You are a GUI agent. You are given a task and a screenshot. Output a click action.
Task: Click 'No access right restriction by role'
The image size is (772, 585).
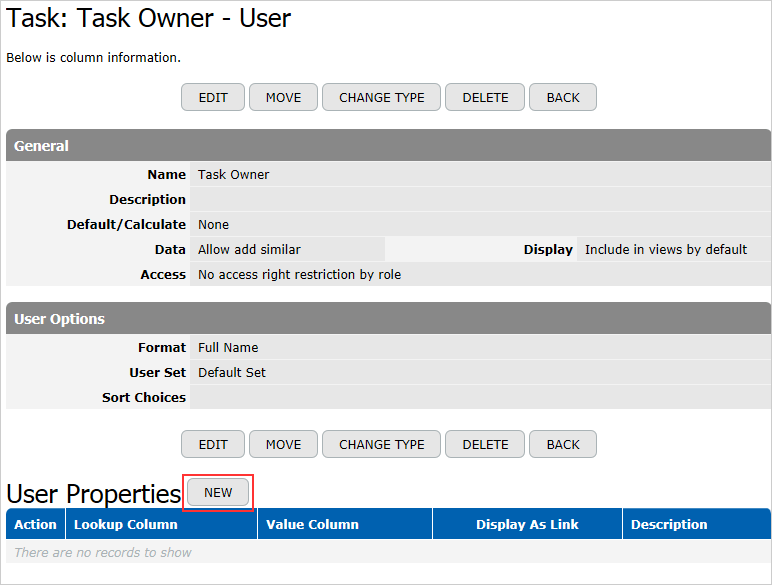click(299, 275)
